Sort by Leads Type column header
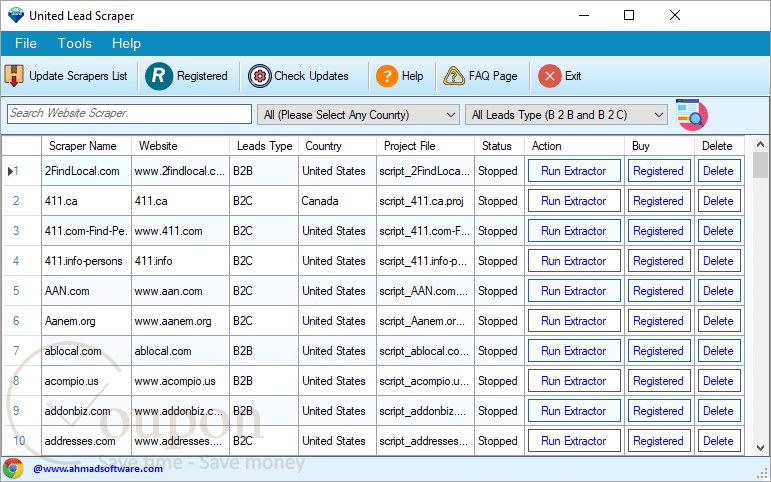771x482 pixels. (x=264, y=146)
